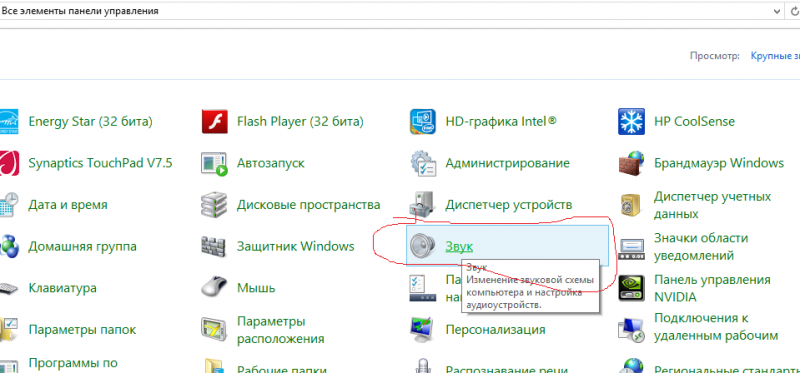Click the Защитник Windows link
The image size is (800, 373).
tap(295, 246)
